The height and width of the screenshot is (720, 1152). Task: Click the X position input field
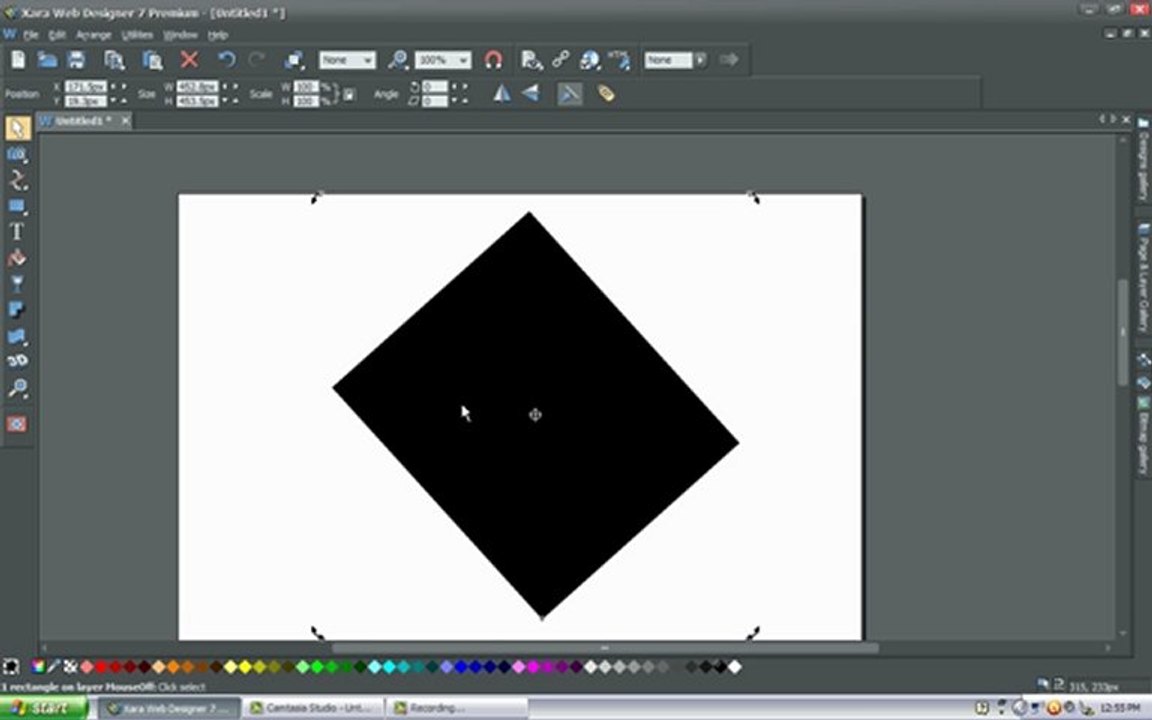coord(85,87)
